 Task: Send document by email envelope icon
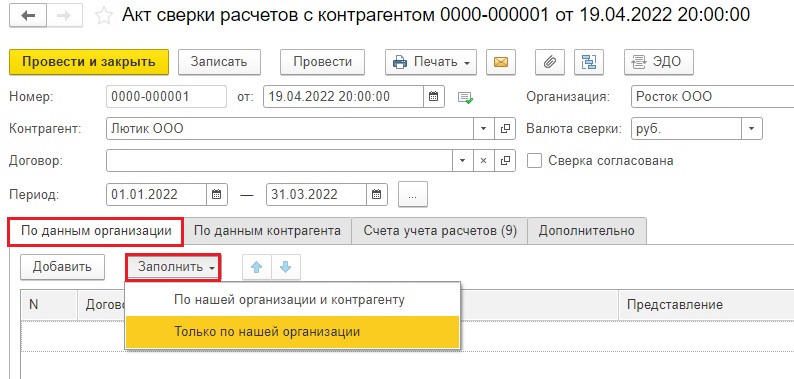(x=501, y=62)
